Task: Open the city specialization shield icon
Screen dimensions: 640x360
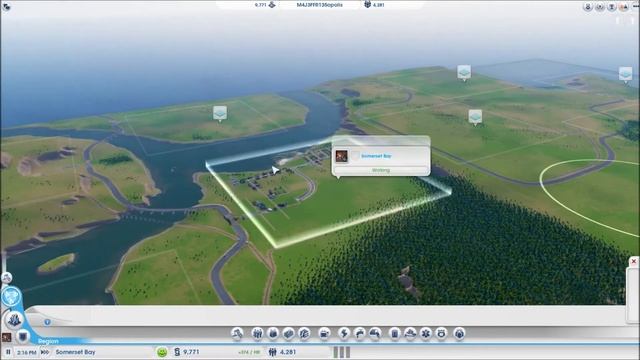Action: [x=23, y=337]
